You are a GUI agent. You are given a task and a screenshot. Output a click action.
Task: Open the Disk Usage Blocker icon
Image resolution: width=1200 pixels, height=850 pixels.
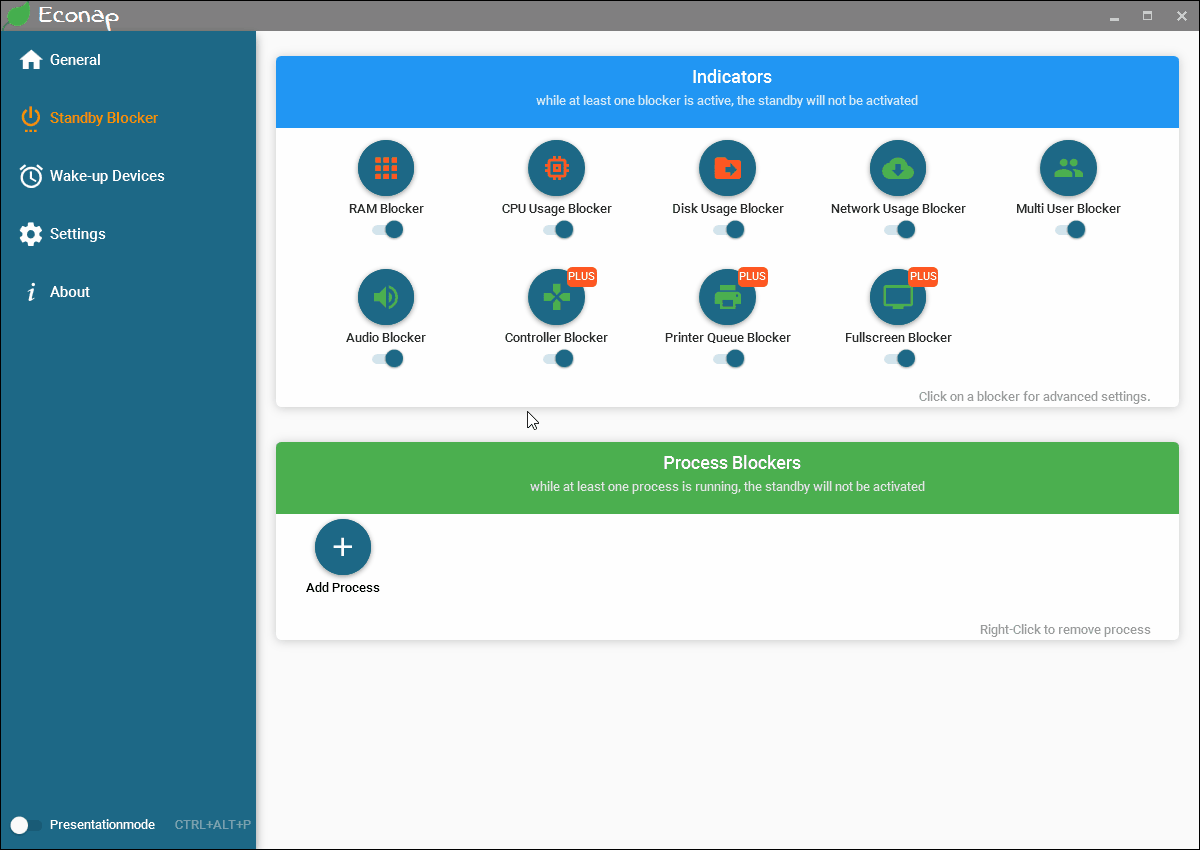[727, 168]
